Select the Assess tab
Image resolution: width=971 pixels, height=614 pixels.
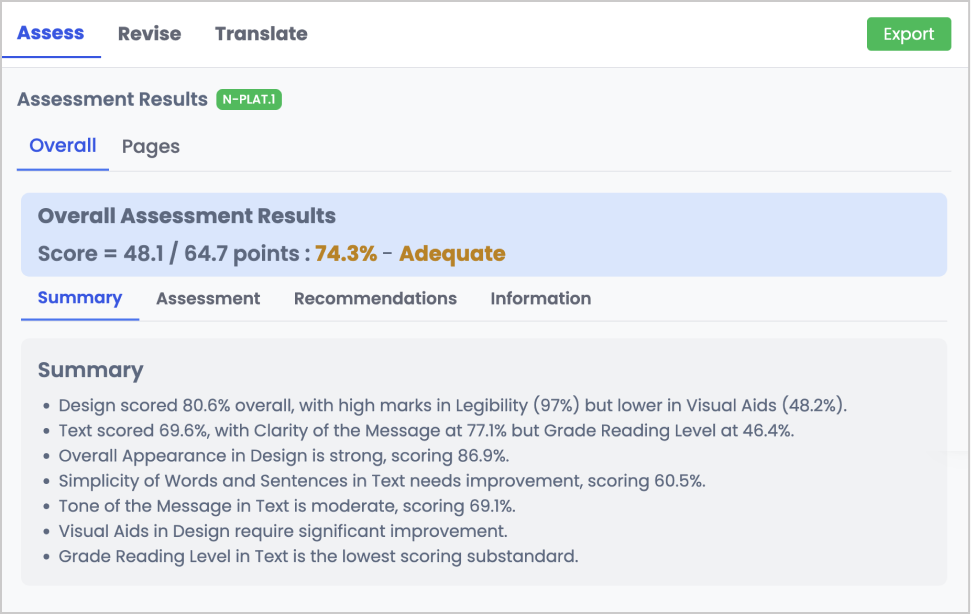pos(51,33)
